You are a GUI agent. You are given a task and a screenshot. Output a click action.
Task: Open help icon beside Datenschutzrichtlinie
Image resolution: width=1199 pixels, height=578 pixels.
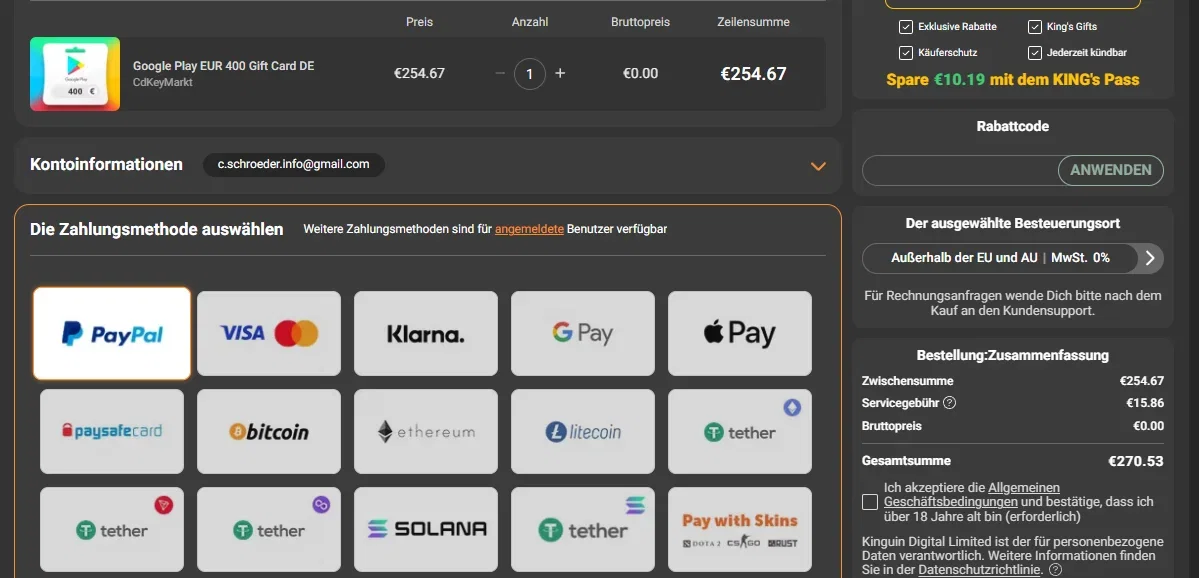pos(1055,570)
